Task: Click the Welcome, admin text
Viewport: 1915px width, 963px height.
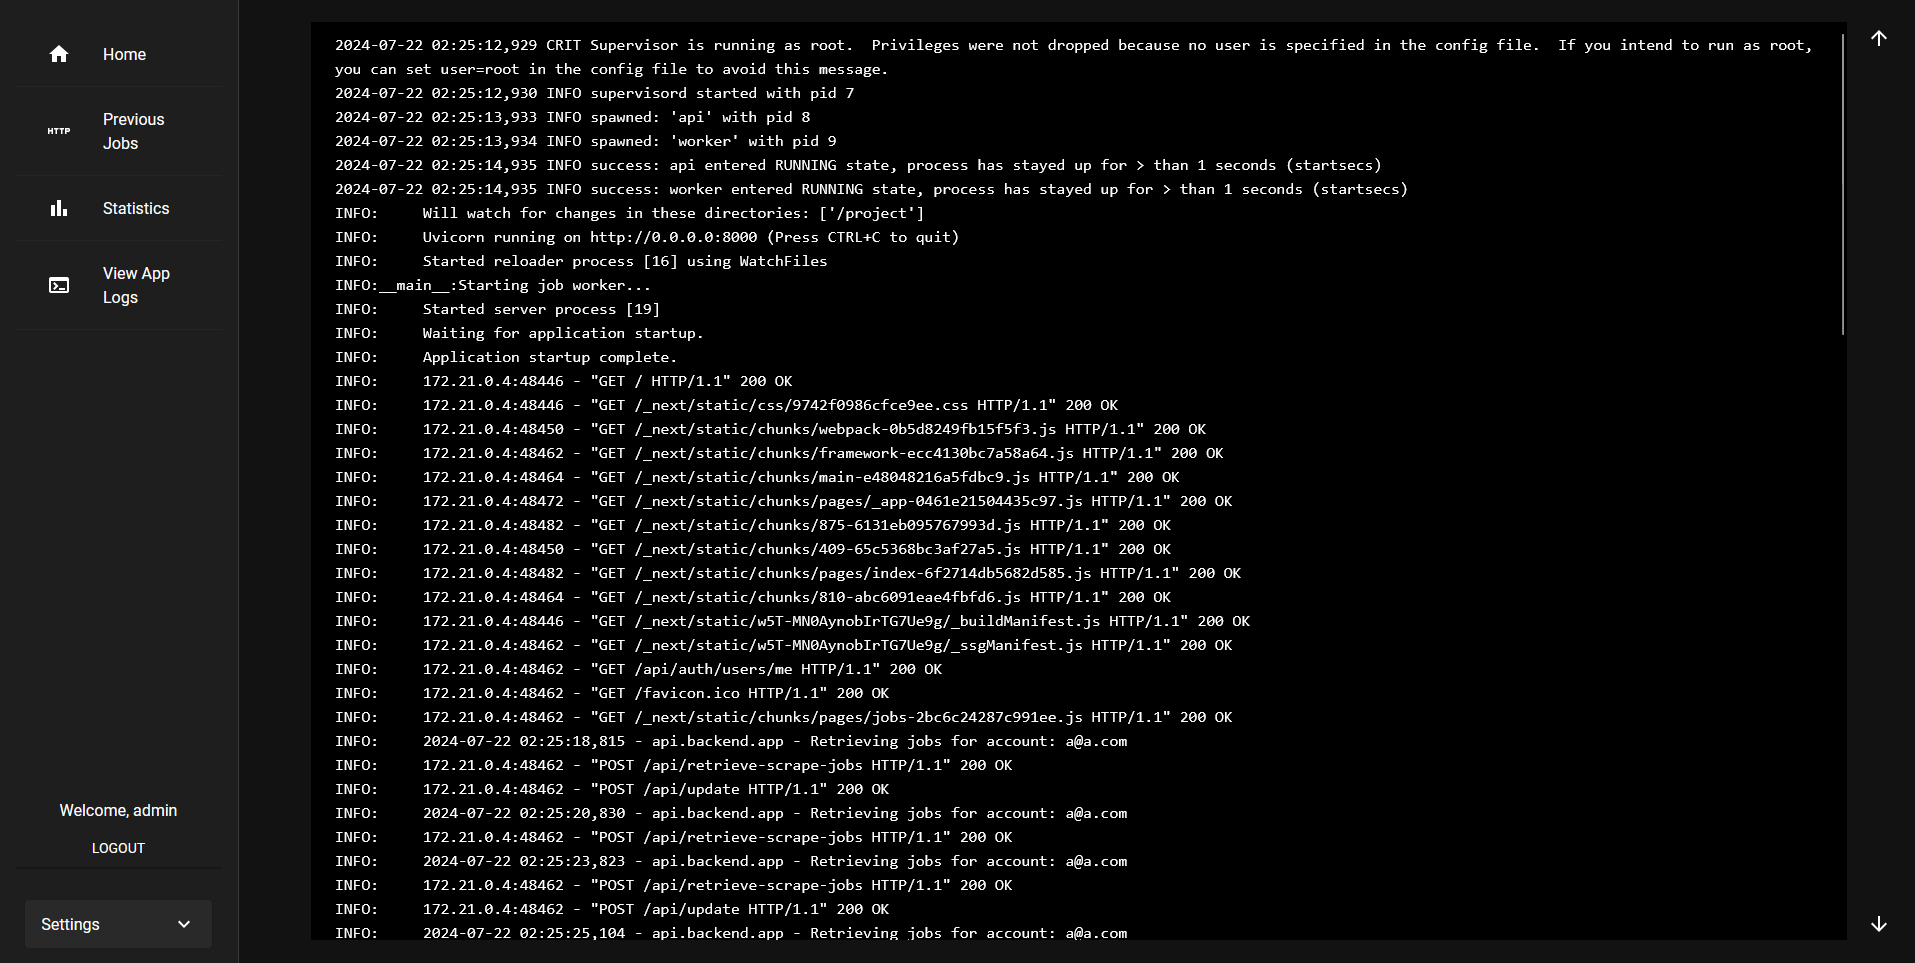Action: click(118, 810)
